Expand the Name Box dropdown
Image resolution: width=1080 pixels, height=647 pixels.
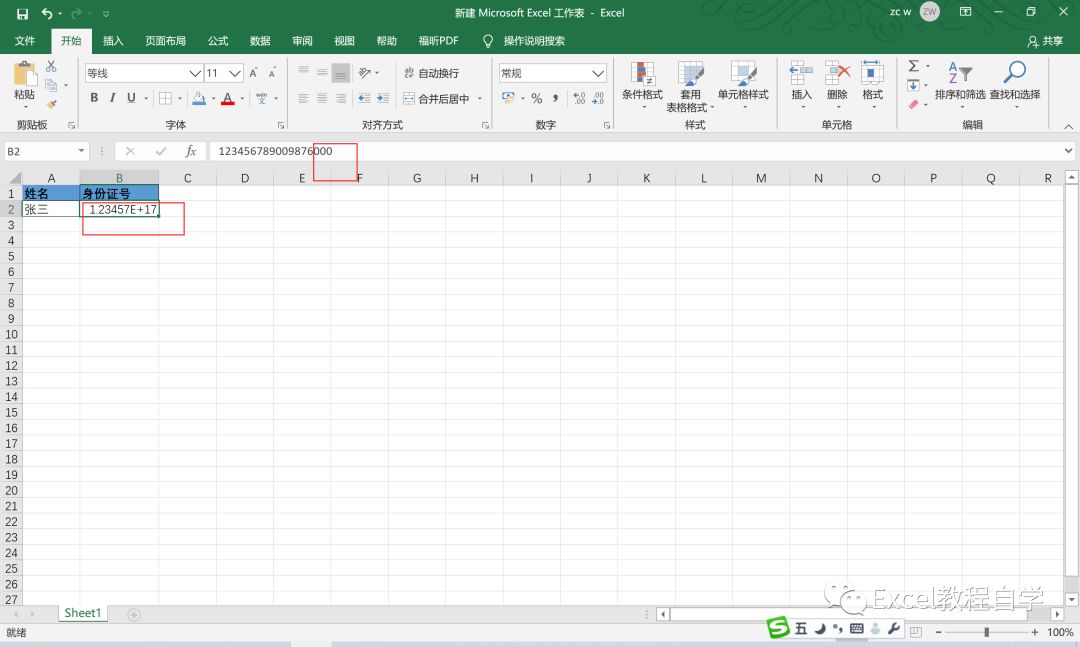pos(81,151)
